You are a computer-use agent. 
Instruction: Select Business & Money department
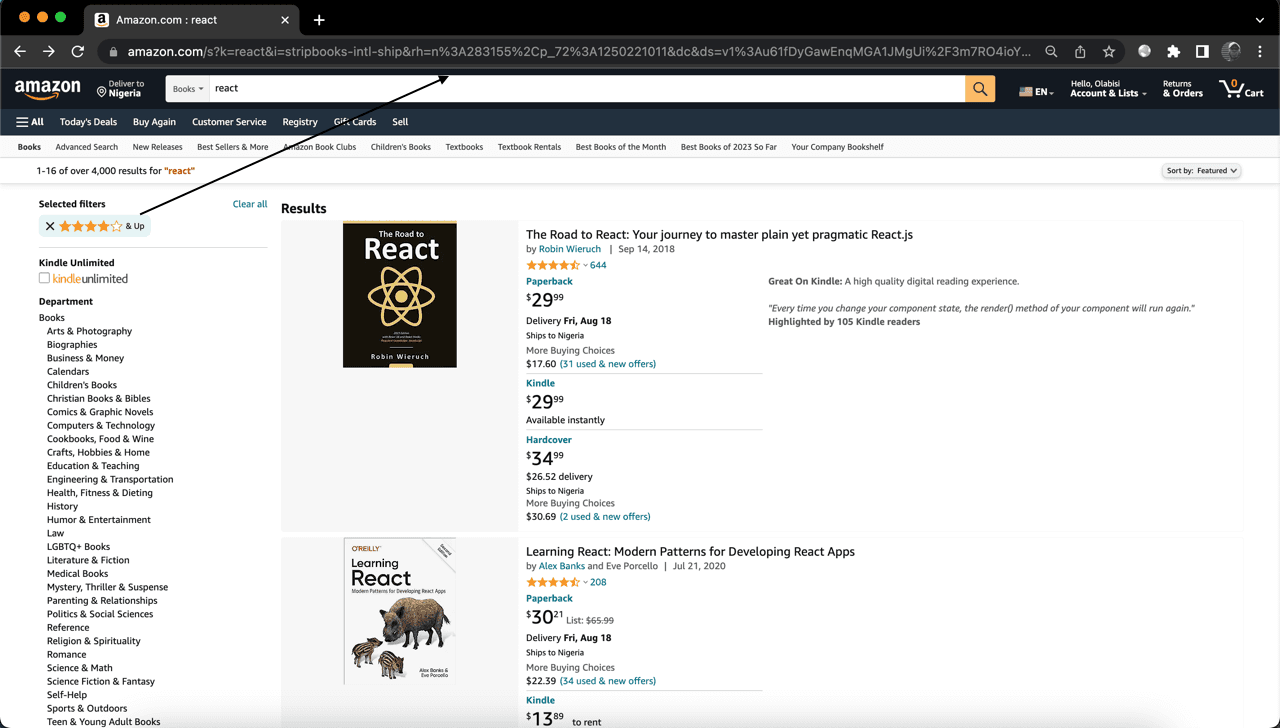click(86, 358)
